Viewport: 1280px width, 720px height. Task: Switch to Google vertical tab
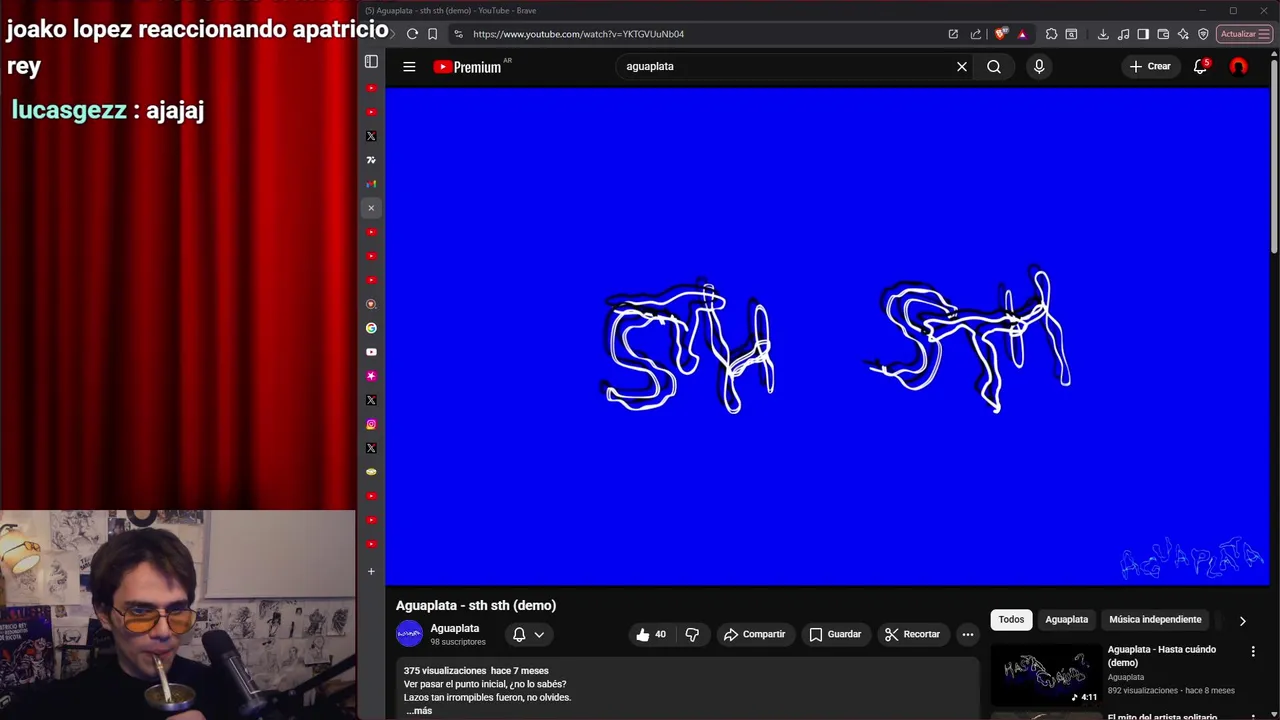pyautogui.click(x=371, y=328)
